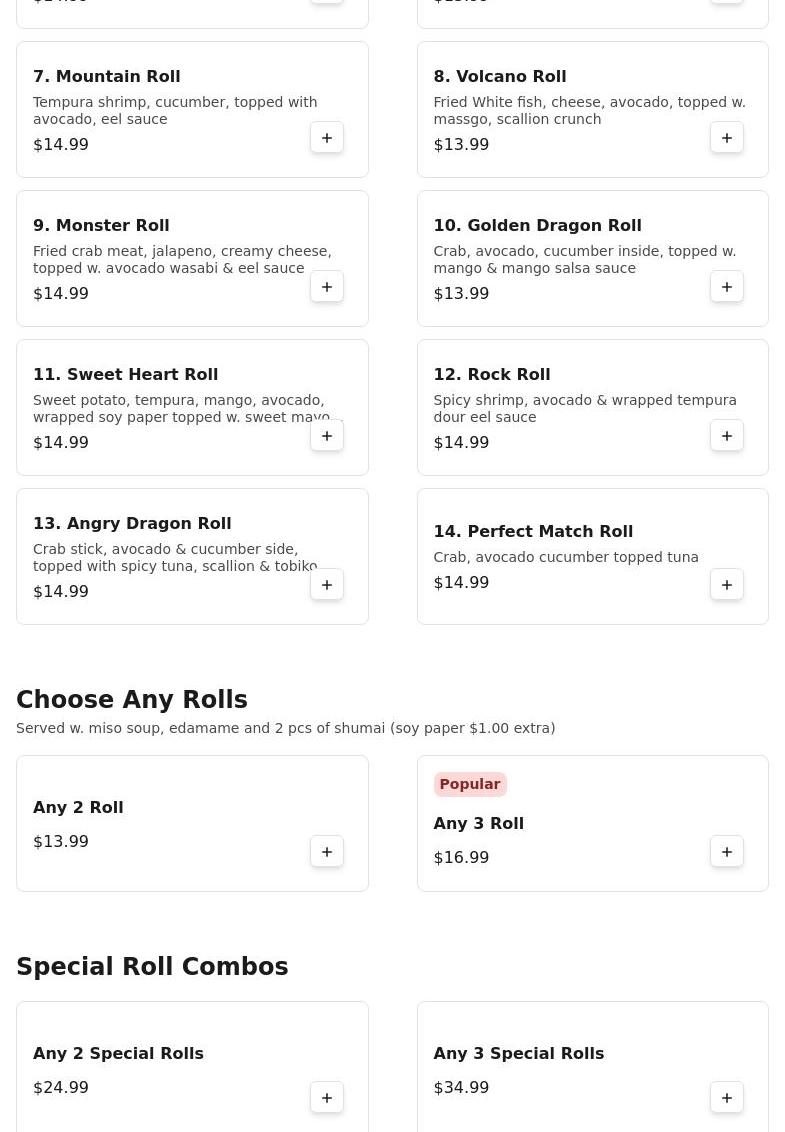This screenshot has width=785, height=1132.
Task: Open the Monster Roll description text
Action: tap(182, 260)
